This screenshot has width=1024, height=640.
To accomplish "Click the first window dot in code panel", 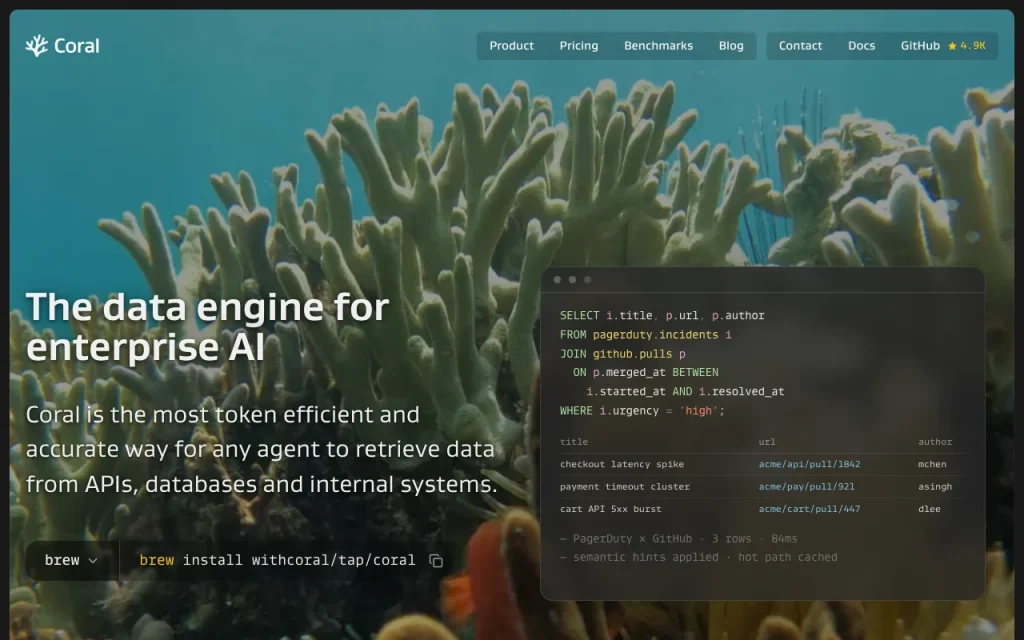I will (x=557, y=280).
